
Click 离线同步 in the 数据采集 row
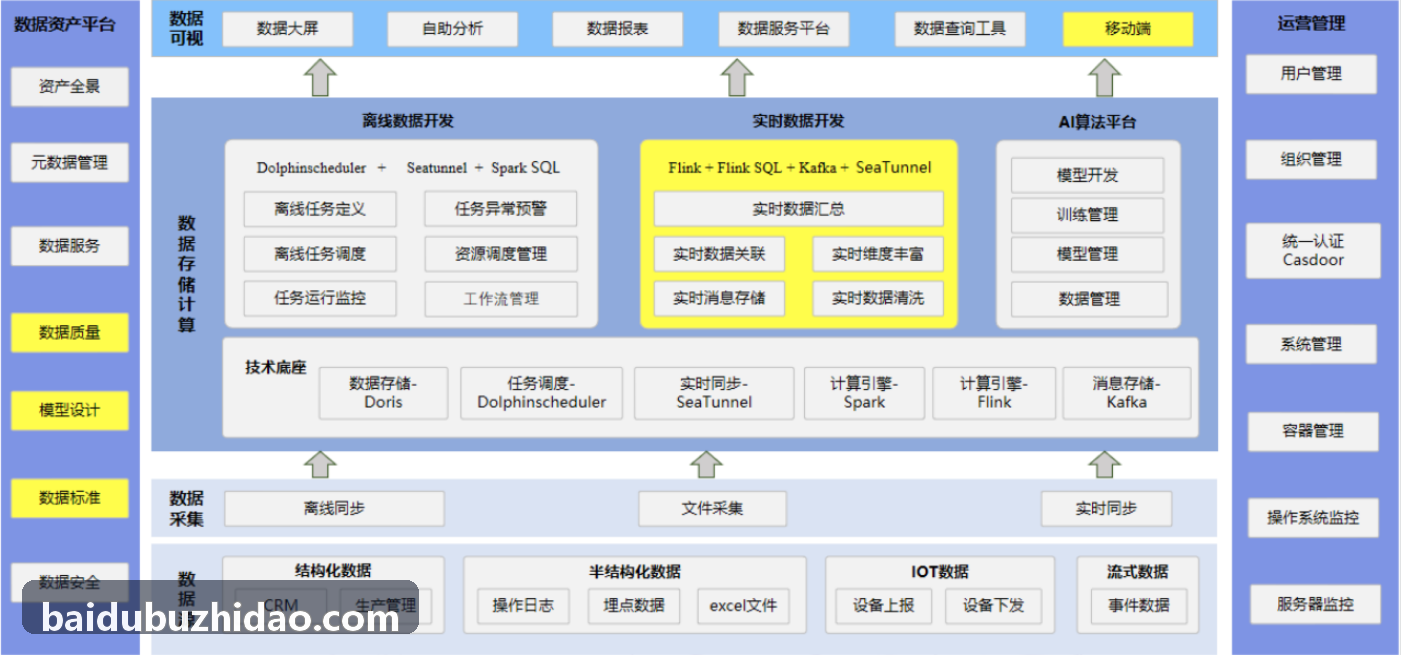334,508
